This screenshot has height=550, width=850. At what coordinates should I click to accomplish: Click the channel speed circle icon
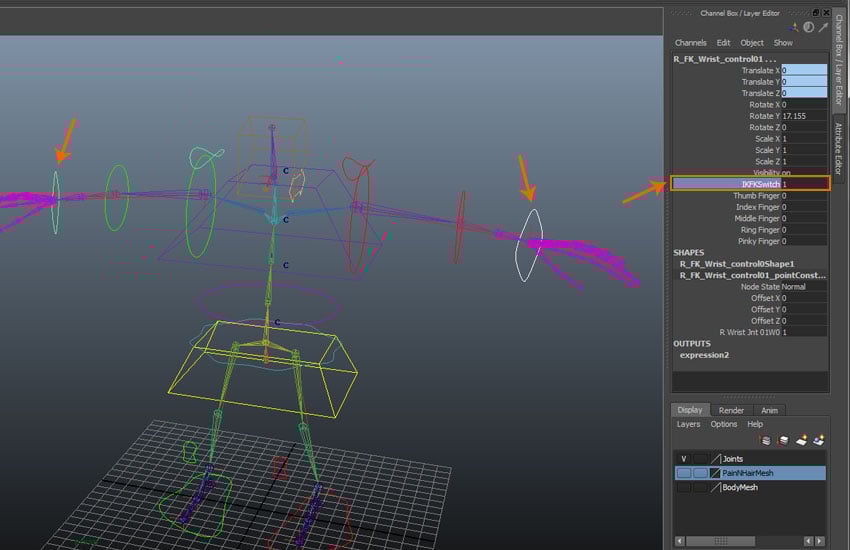[x=808, y=27]
